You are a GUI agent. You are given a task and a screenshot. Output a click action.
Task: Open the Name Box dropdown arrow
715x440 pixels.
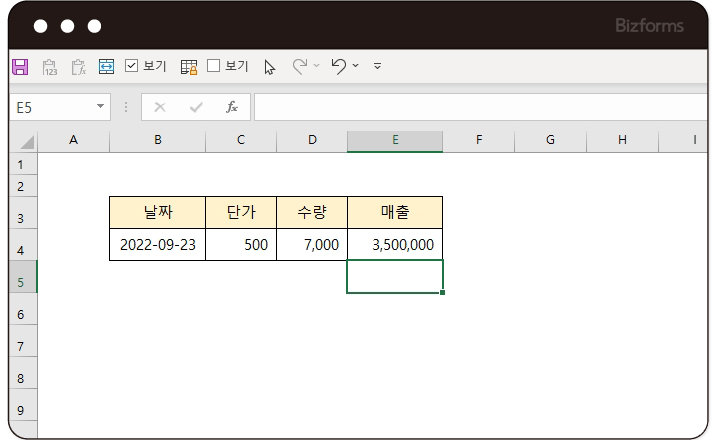point(100,107)
